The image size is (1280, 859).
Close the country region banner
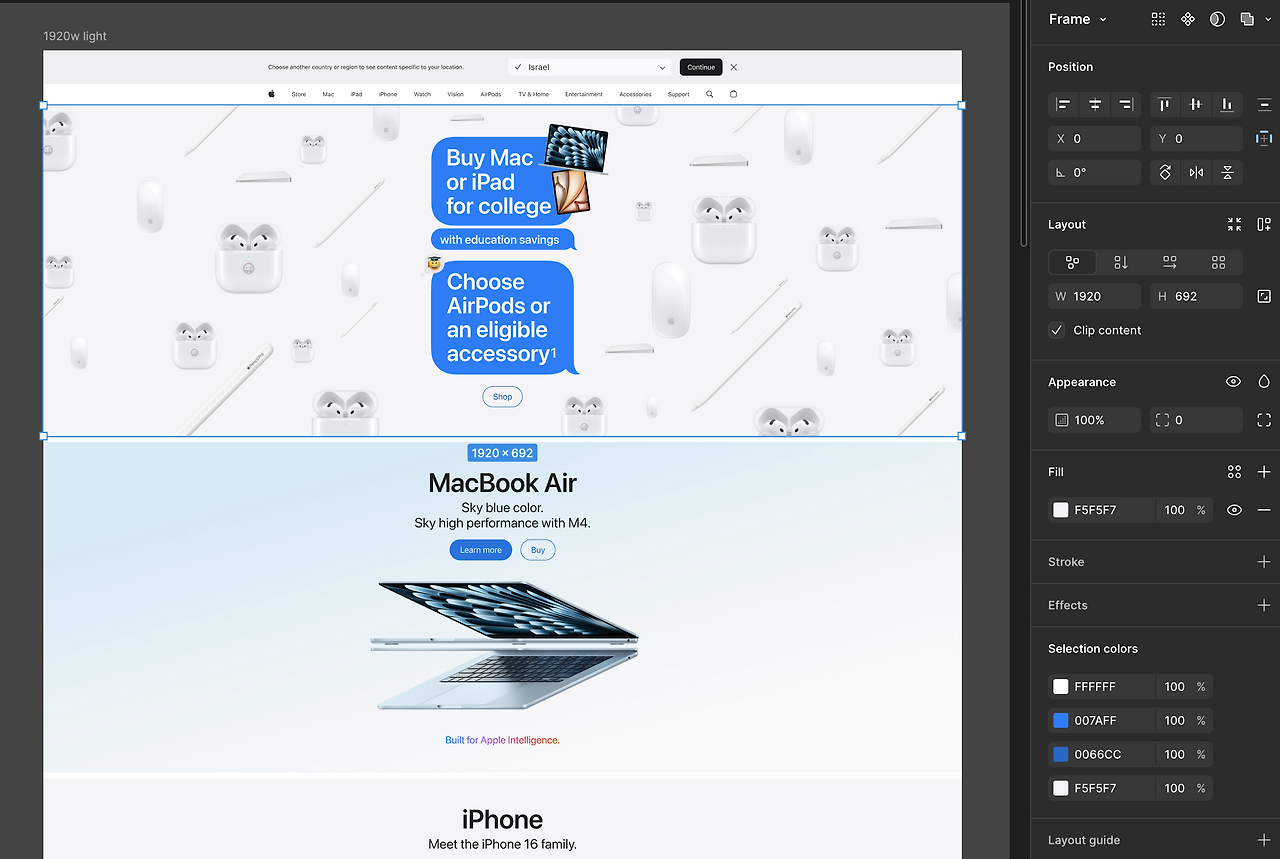point(734,67)
